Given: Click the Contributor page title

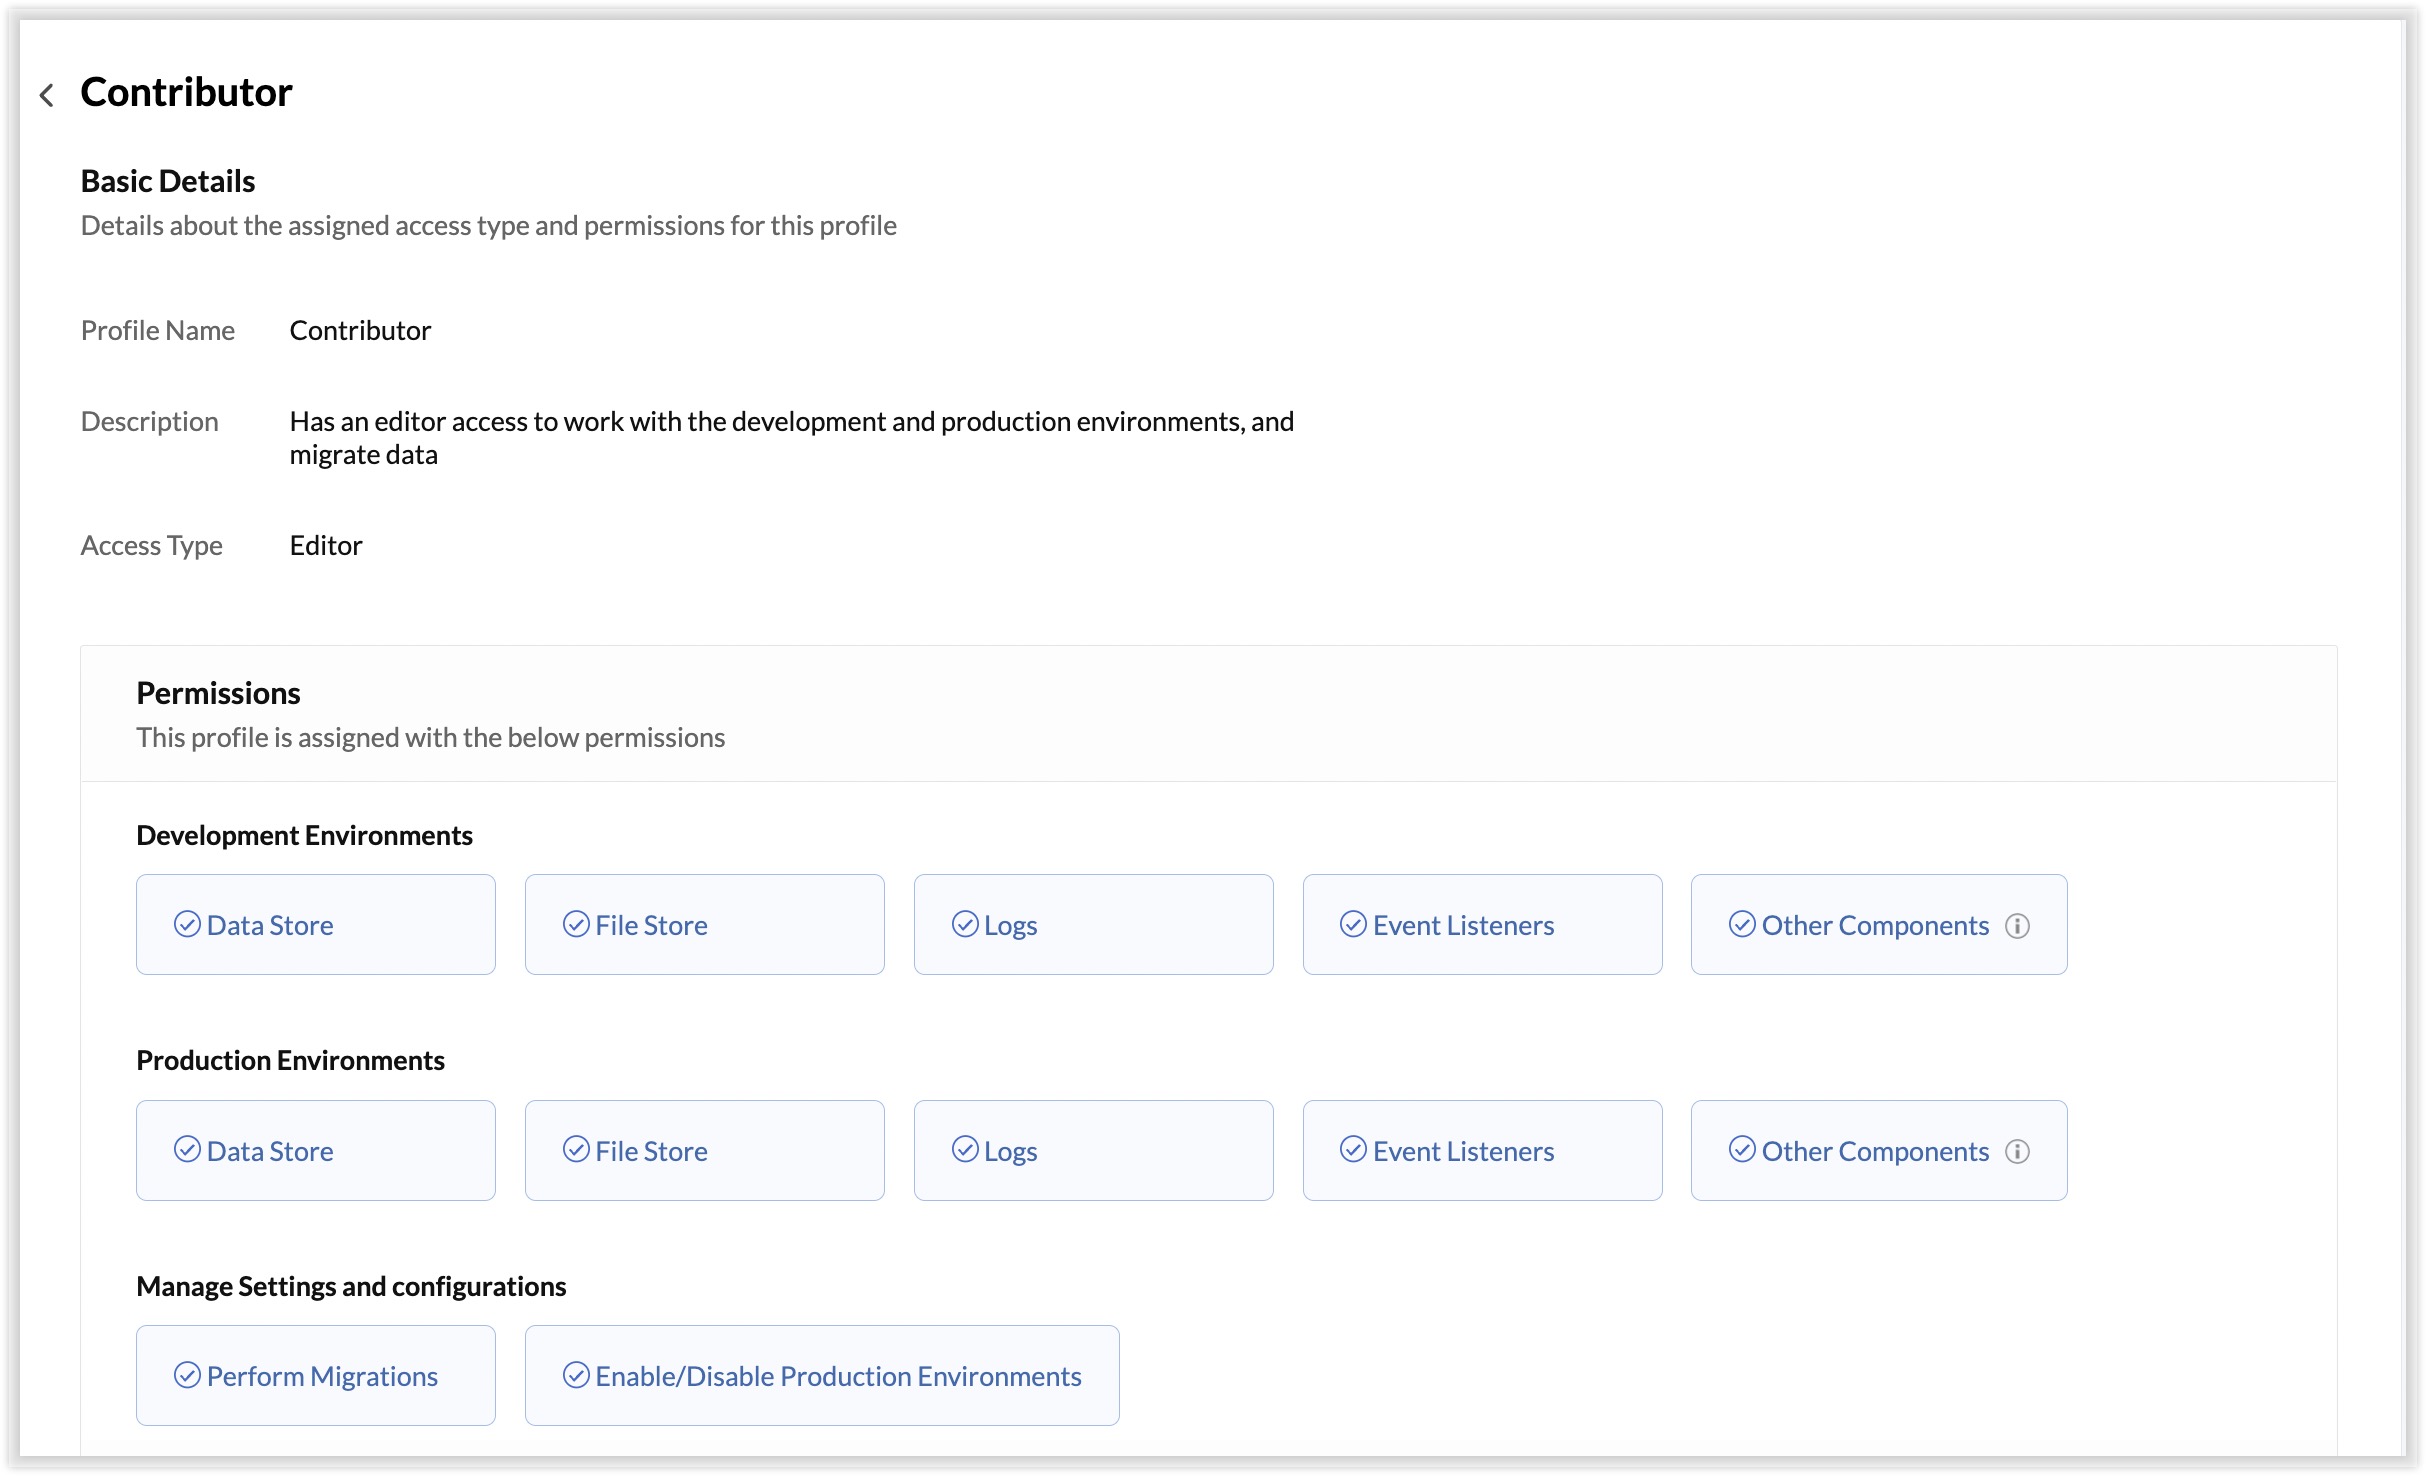Looking at the screenshot, I should 186,92.
